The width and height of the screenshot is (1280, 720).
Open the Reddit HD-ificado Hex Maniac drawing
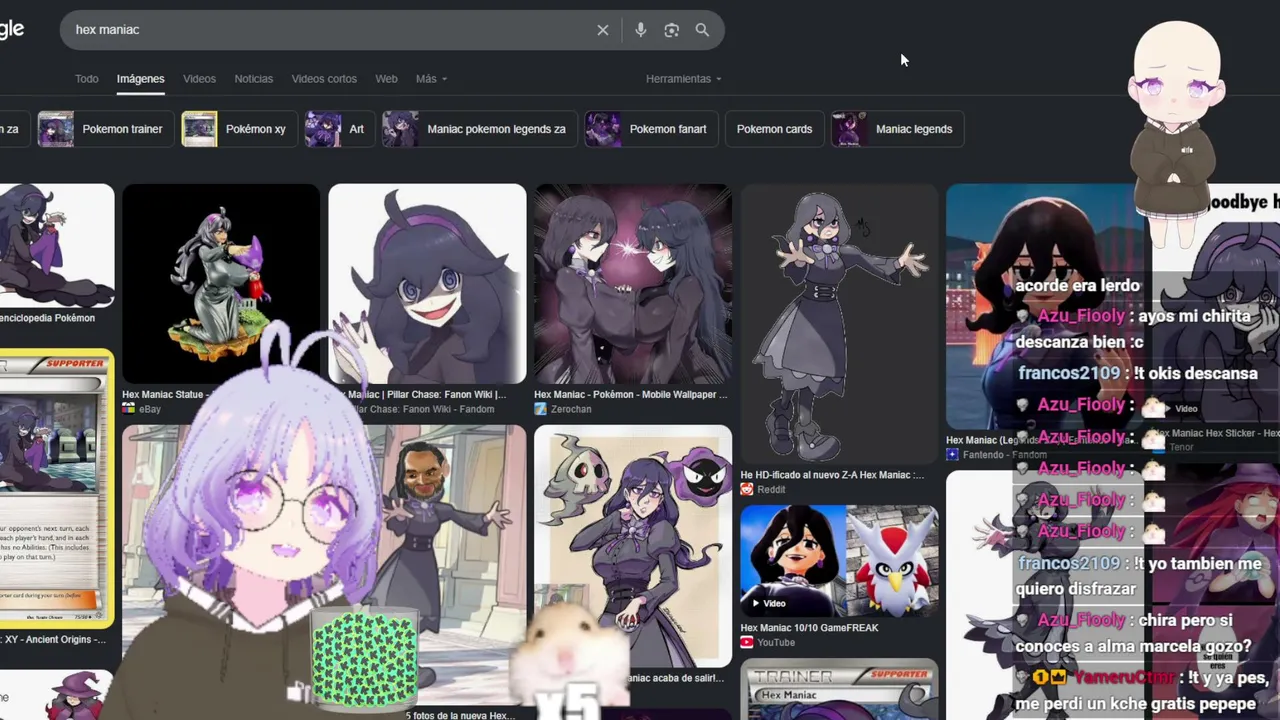839,323
